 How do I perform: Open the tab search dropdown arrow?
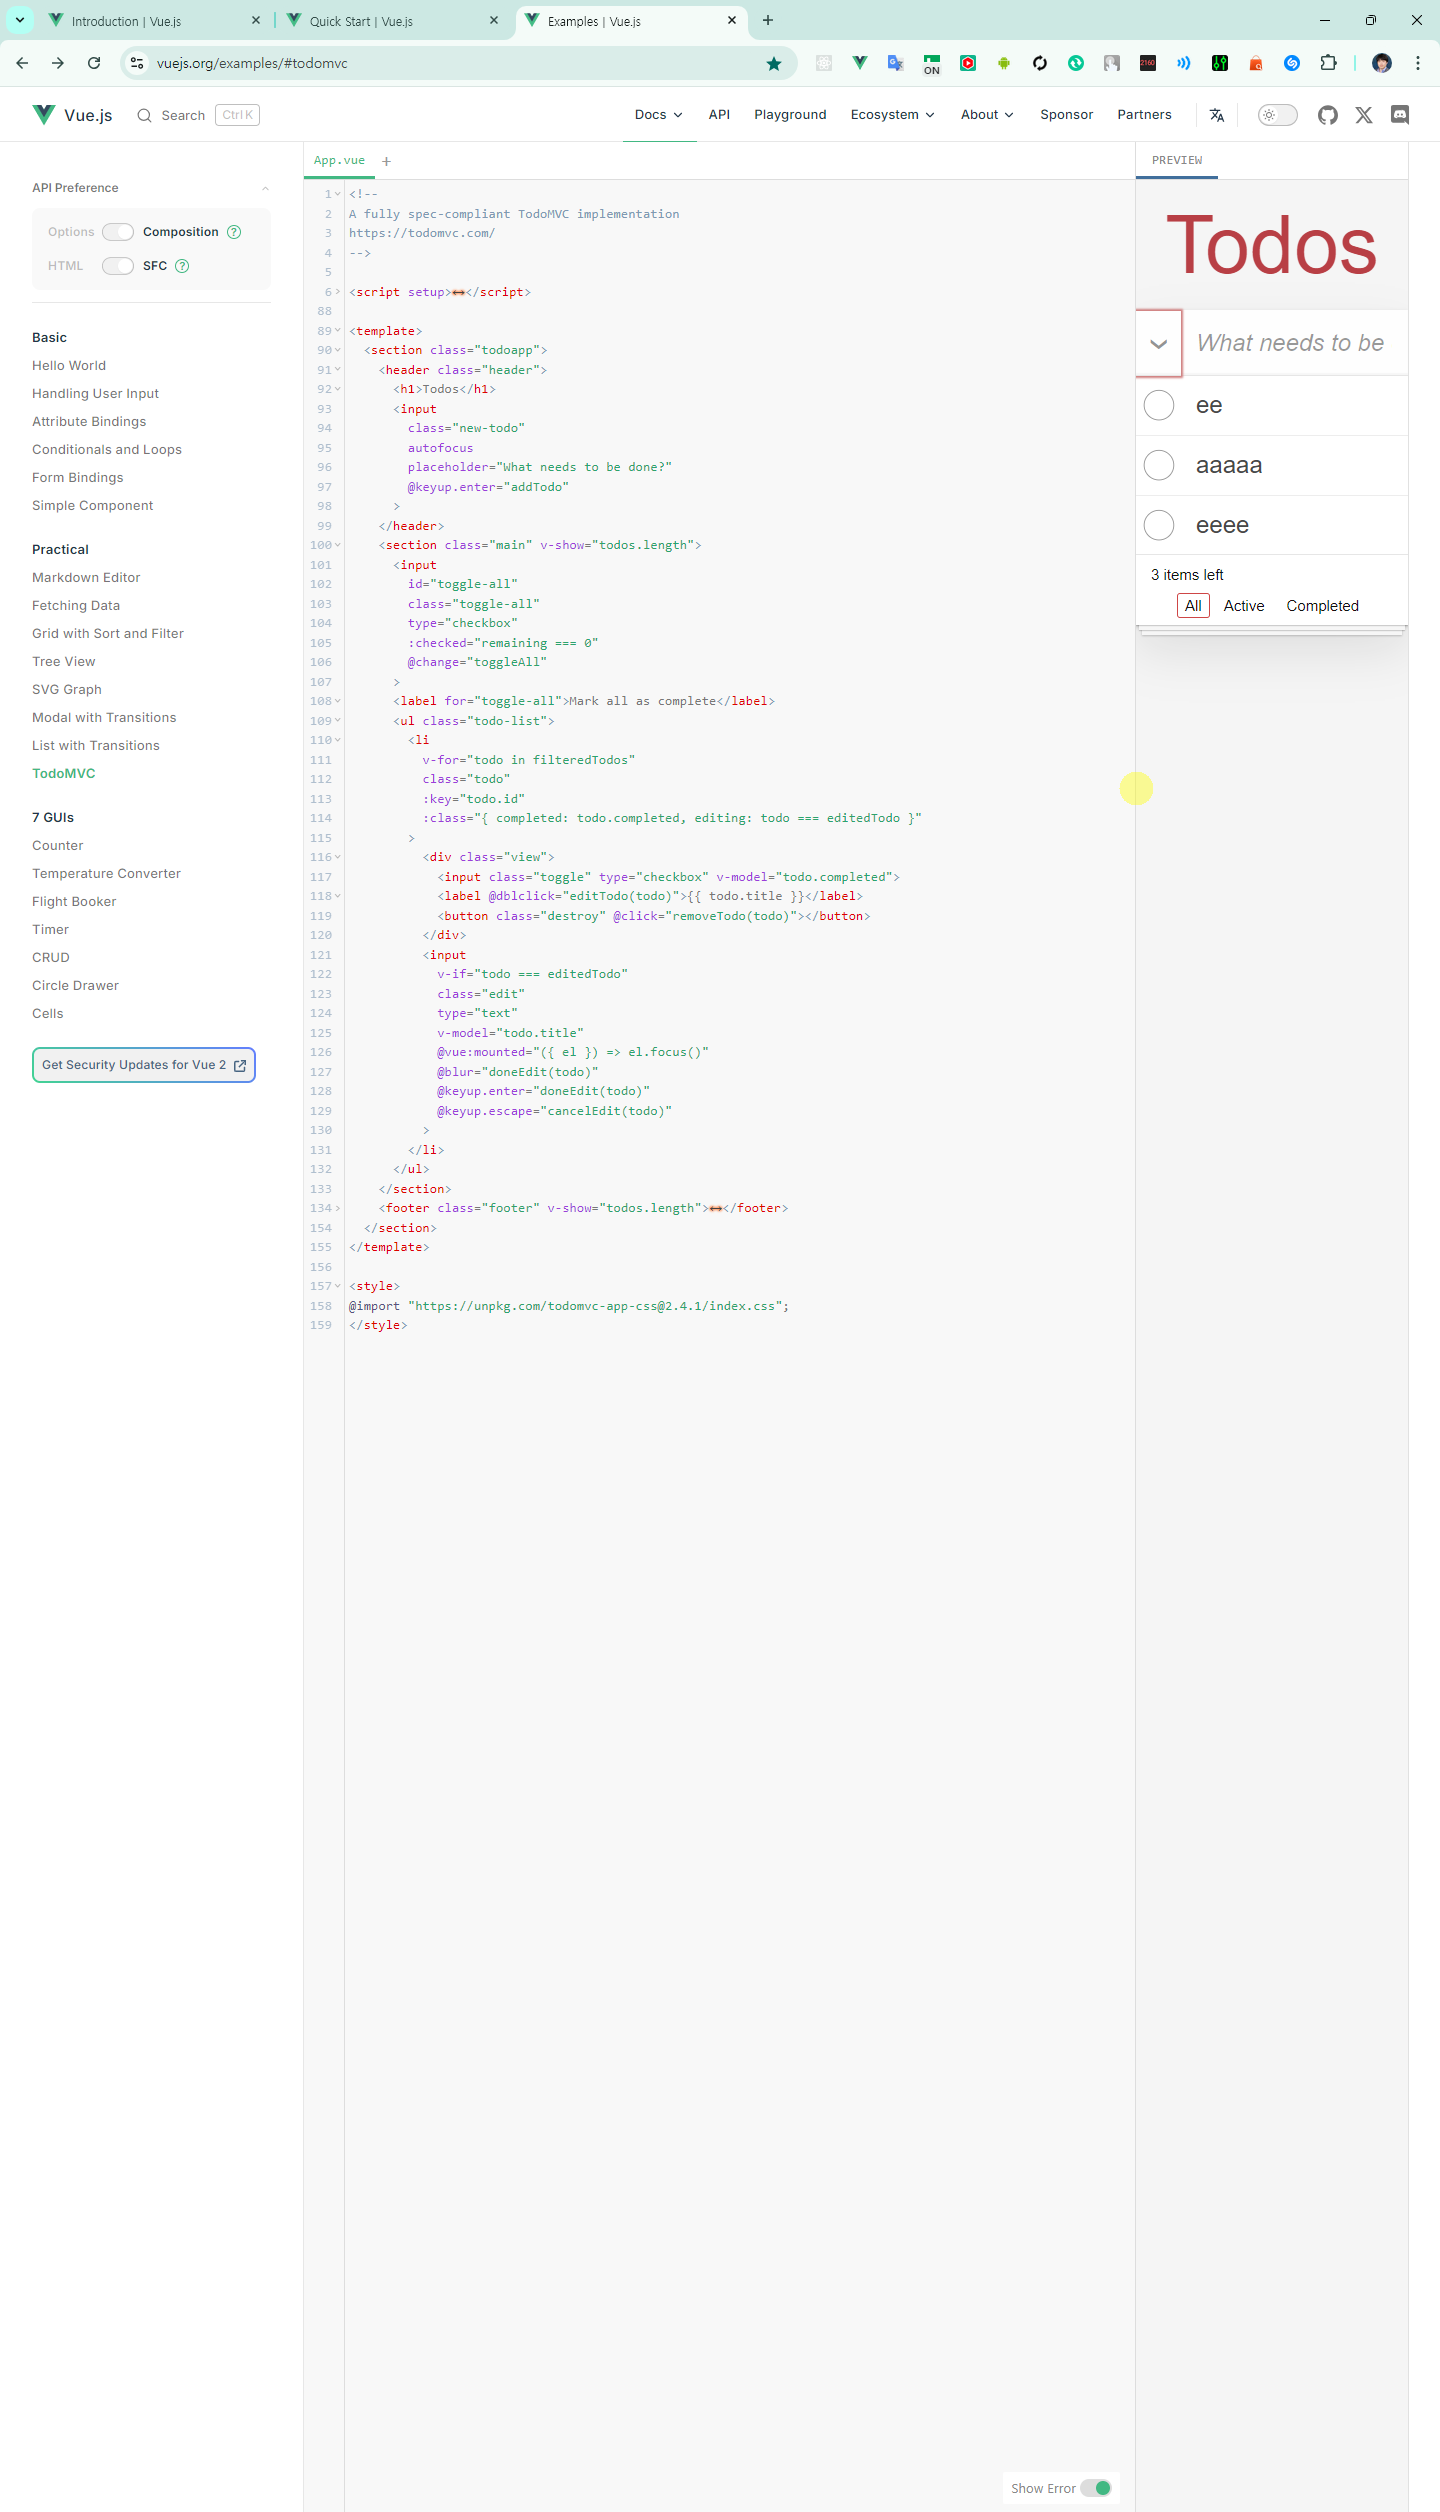pos(20,20)
